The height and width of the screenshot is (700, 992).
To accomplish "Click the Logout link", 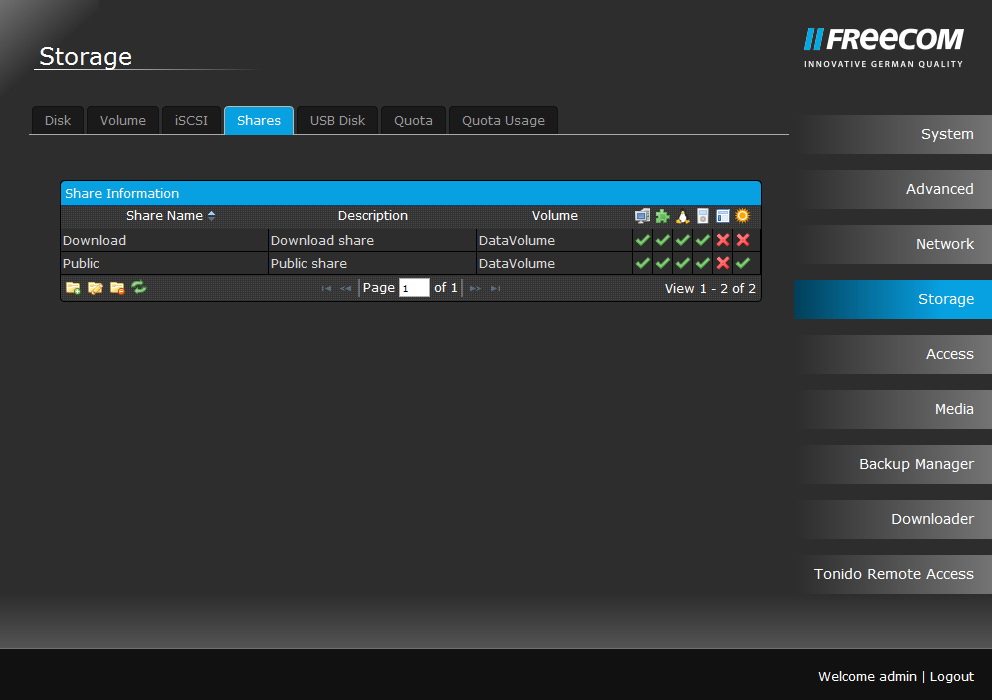I will (x=951, y=677).
